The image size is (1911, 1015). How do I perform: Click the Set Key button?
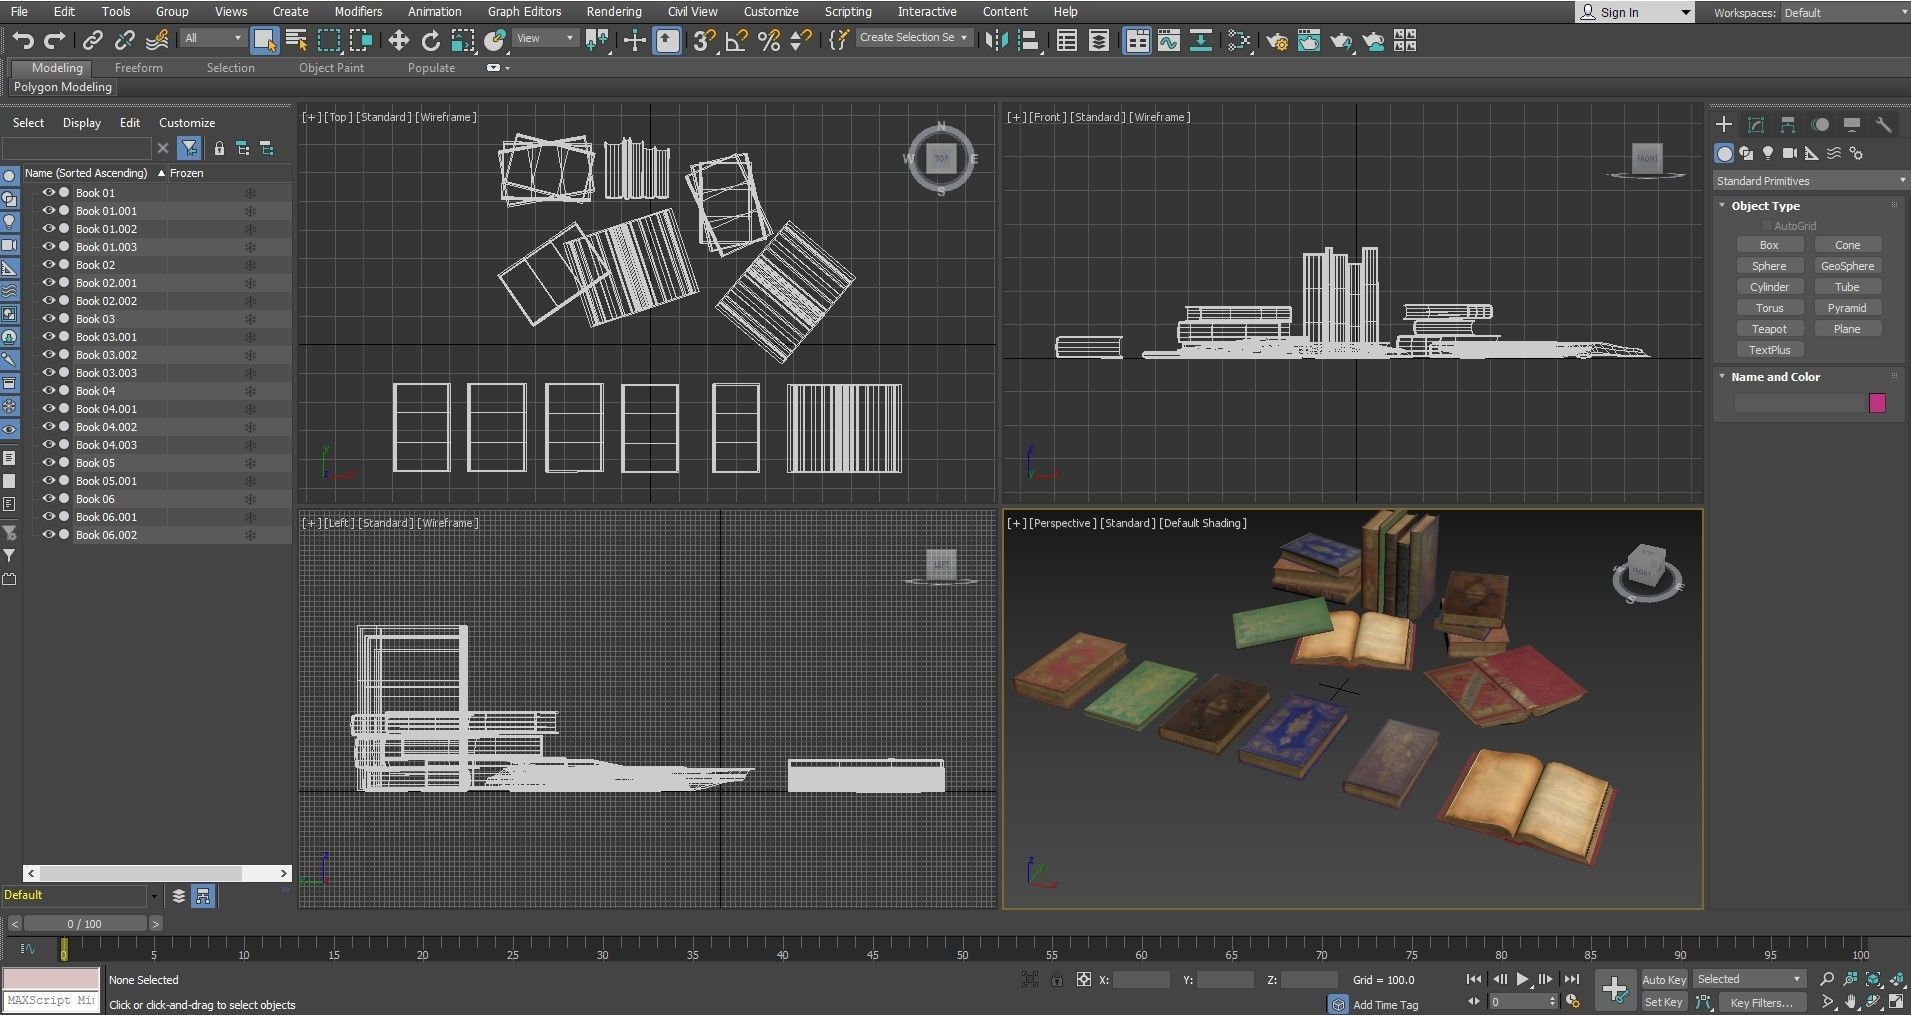(x=1664, y=1002)
